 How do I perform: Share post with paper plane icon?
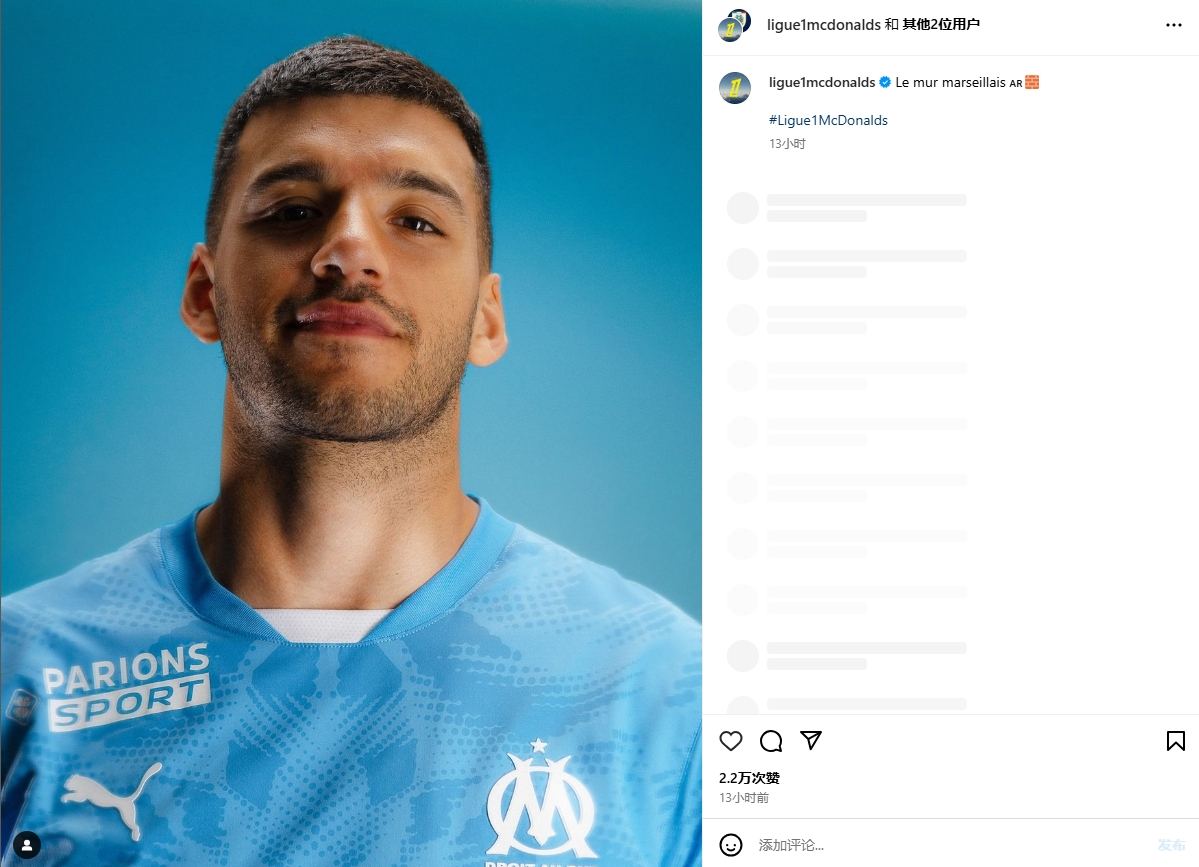[x=811, y=740]
